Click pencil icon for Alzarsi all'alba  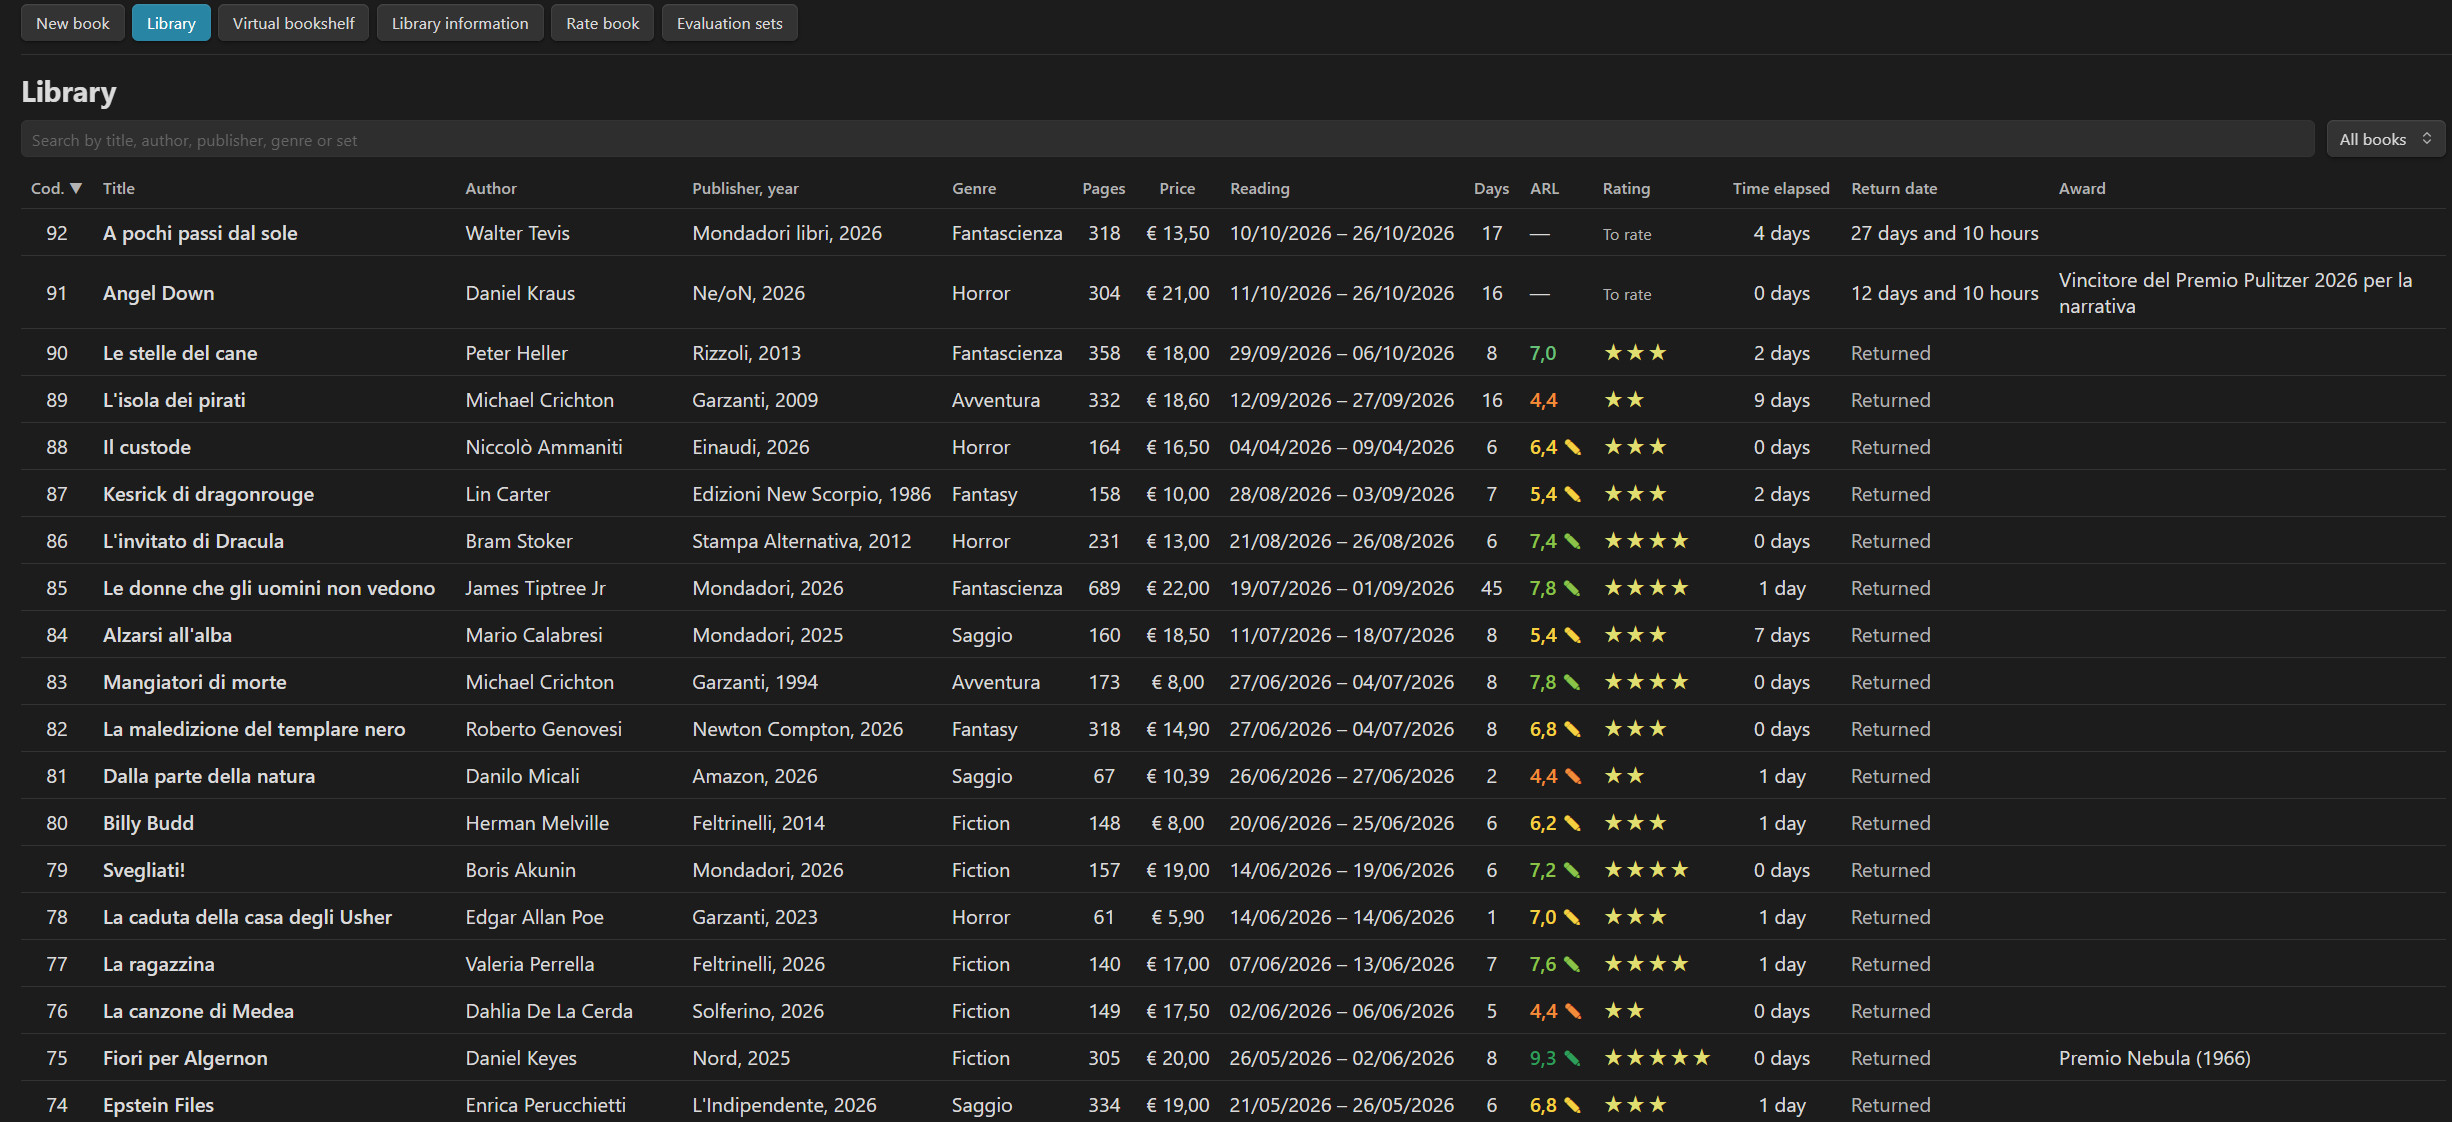1573,635
